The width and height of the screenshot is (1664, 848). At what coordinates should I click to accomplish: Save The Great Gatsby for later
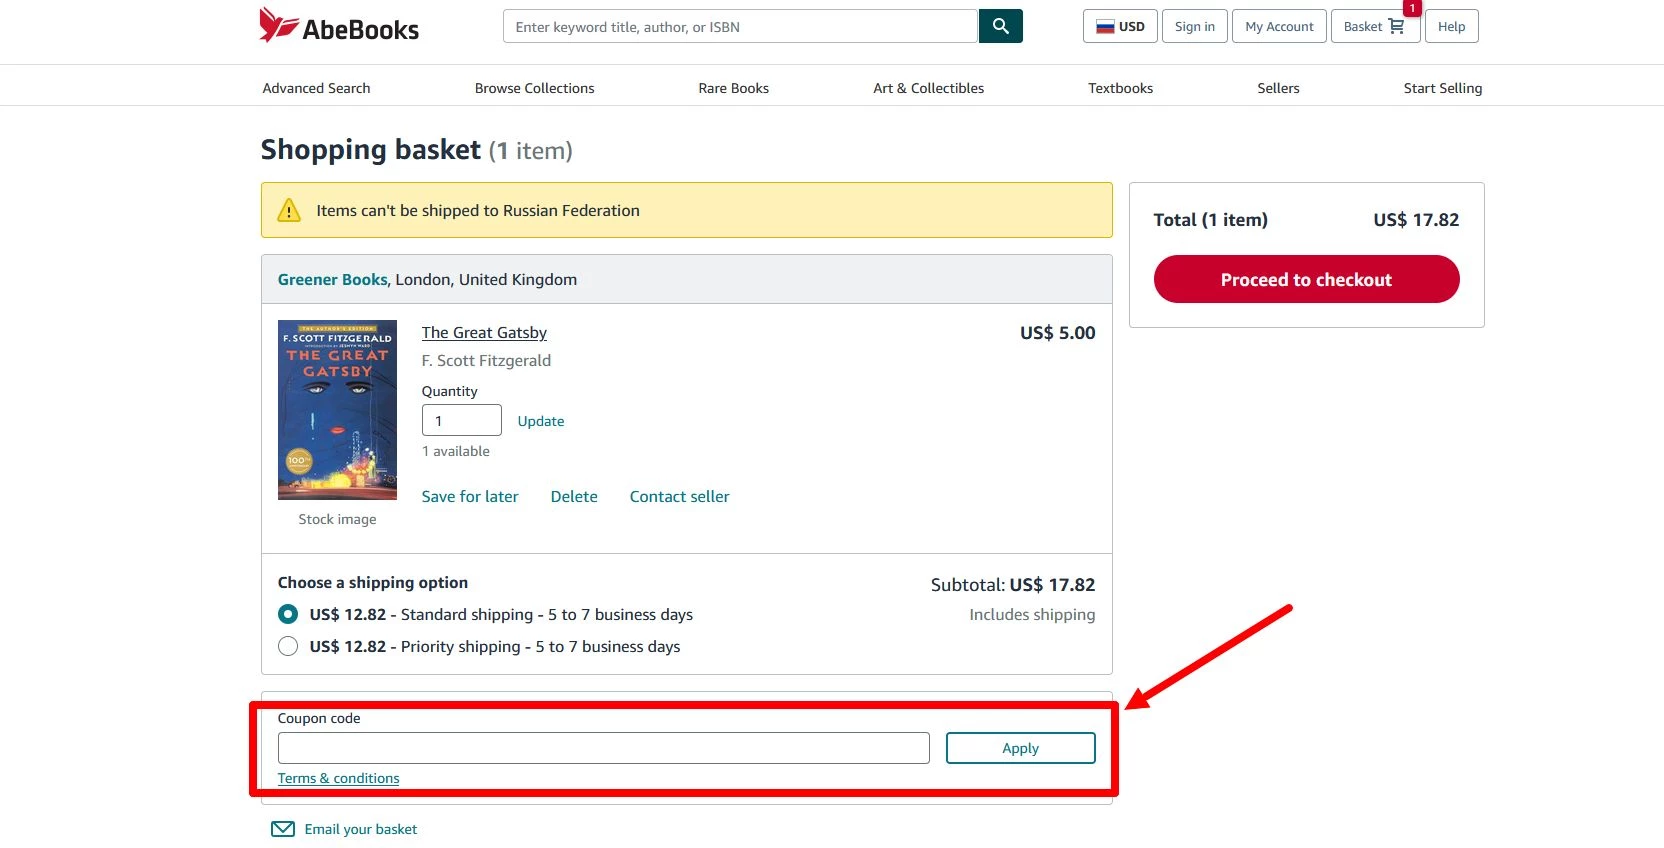tap(470, 497)
